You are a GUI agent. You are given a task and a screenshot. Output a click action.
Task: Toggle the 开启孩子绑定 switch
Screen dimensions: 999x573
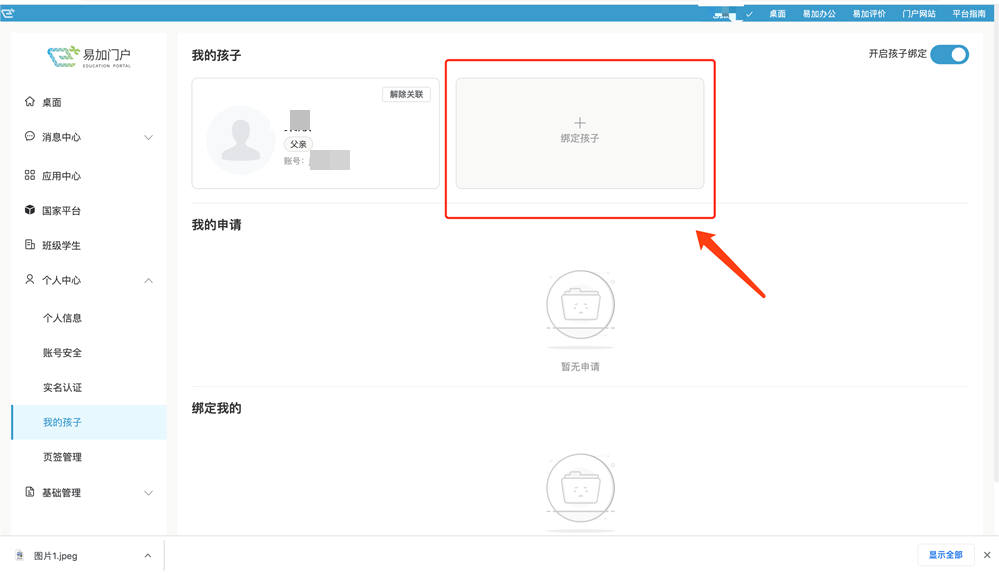[x=949, y=55]
